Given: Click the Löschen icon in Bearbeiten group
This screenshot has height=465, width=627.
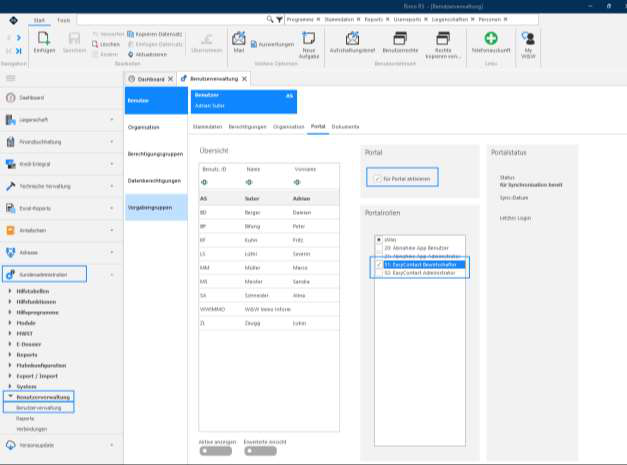Looking at the screenshot, I should (x=95, y=44).
